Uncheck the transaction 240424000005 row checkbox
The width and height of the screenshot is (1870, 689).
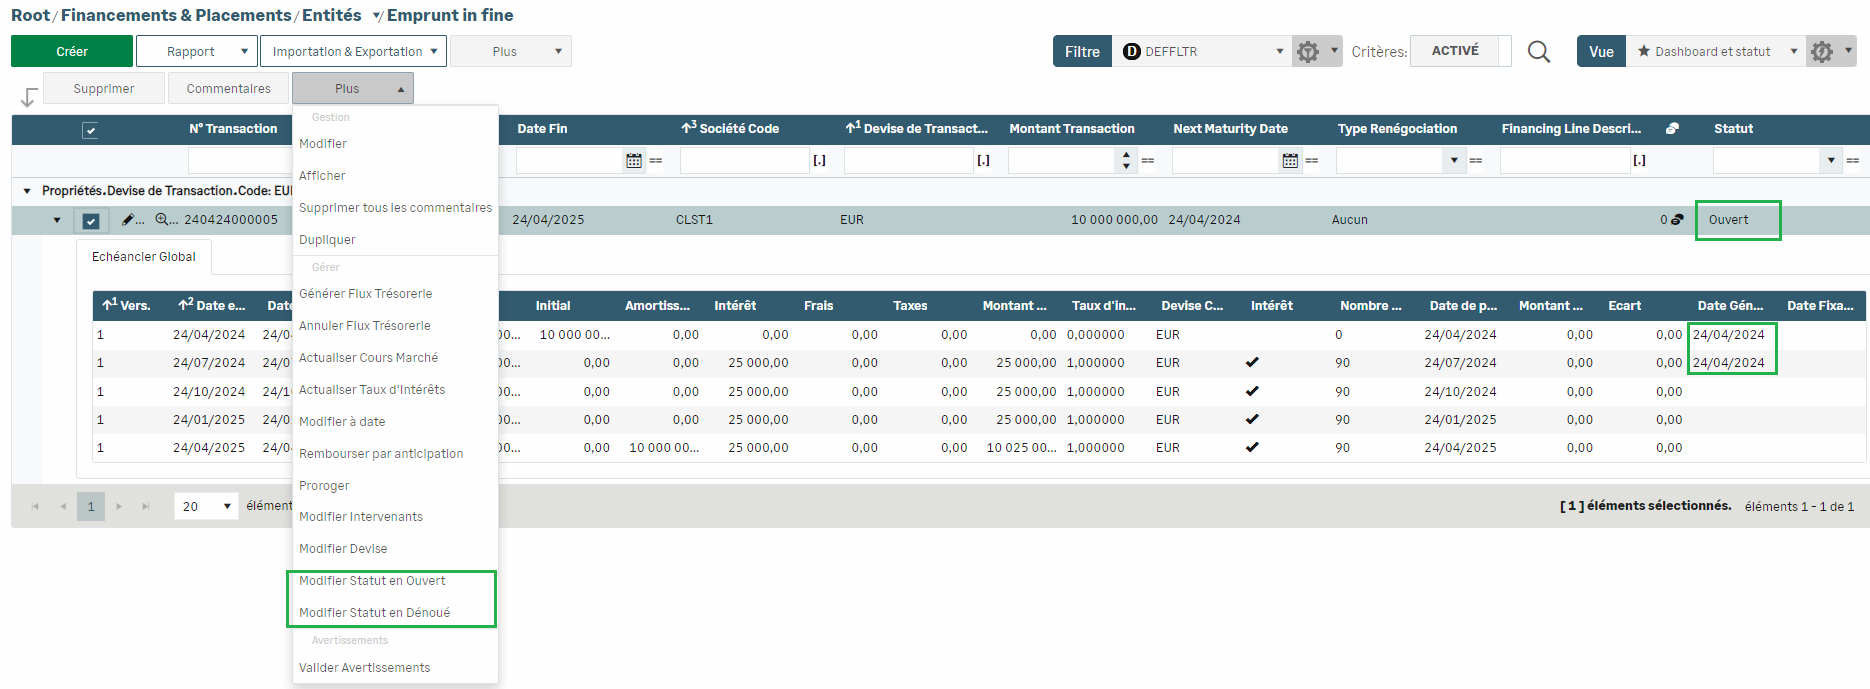(91, 221)
